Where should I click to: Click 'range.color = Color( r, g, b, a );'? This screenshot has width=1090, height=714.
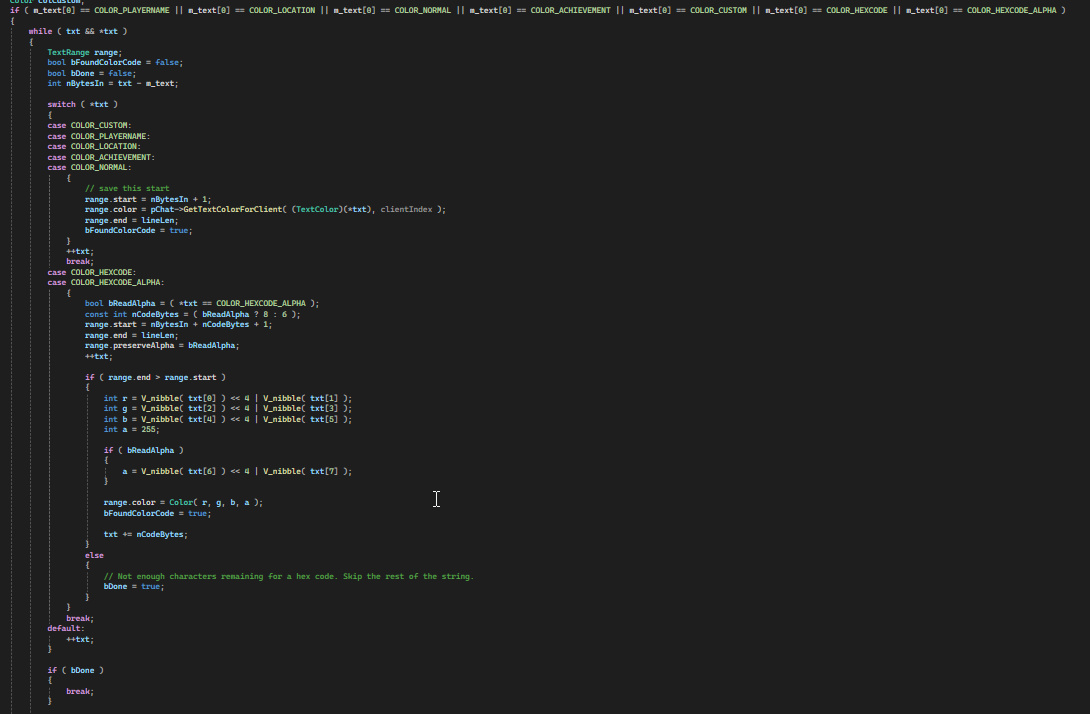click(184, 503)
